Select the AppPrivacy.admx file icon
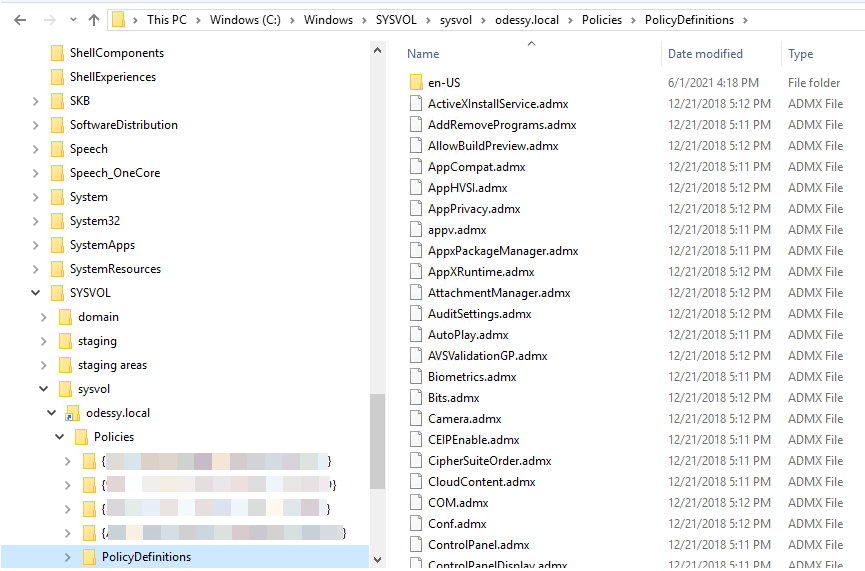 point(416,209)
